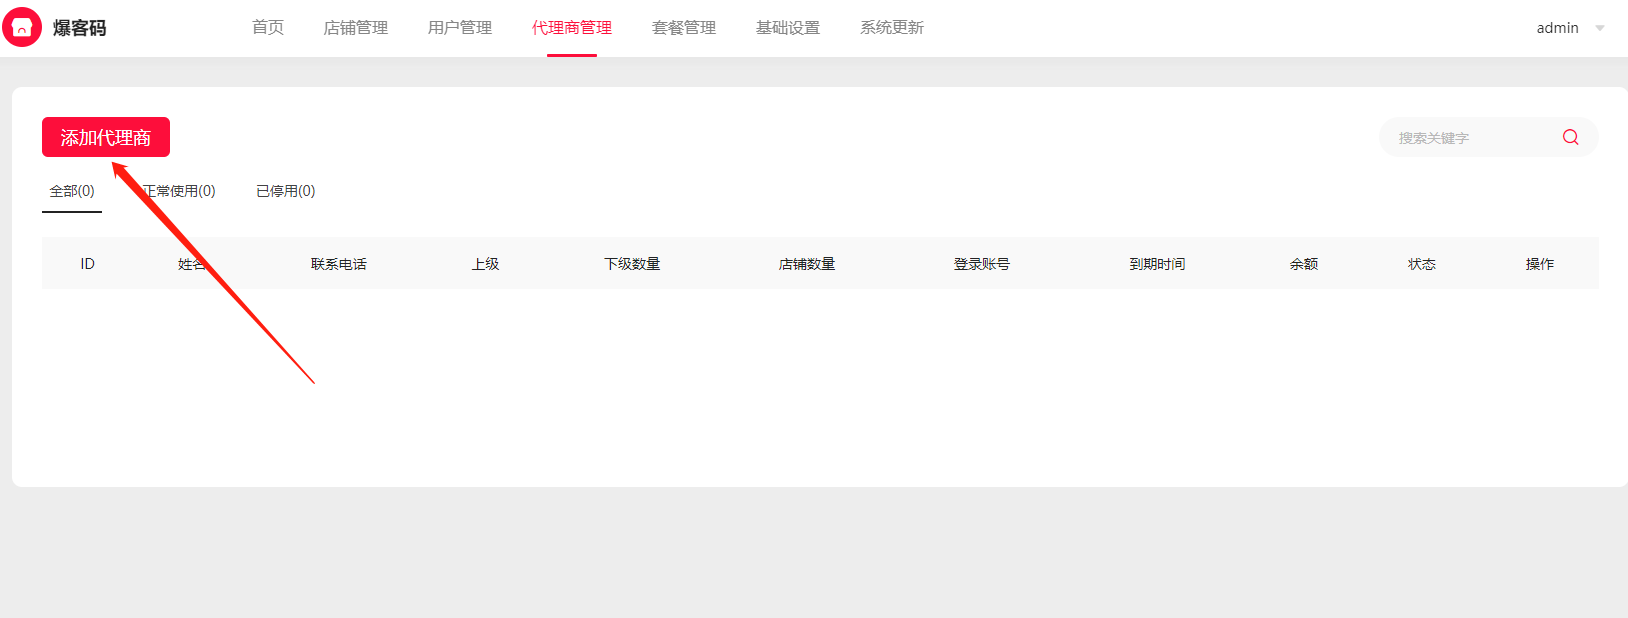Click the 添加代理商 button
This screenshot has width=1628, height=618.
click(106, 137)
